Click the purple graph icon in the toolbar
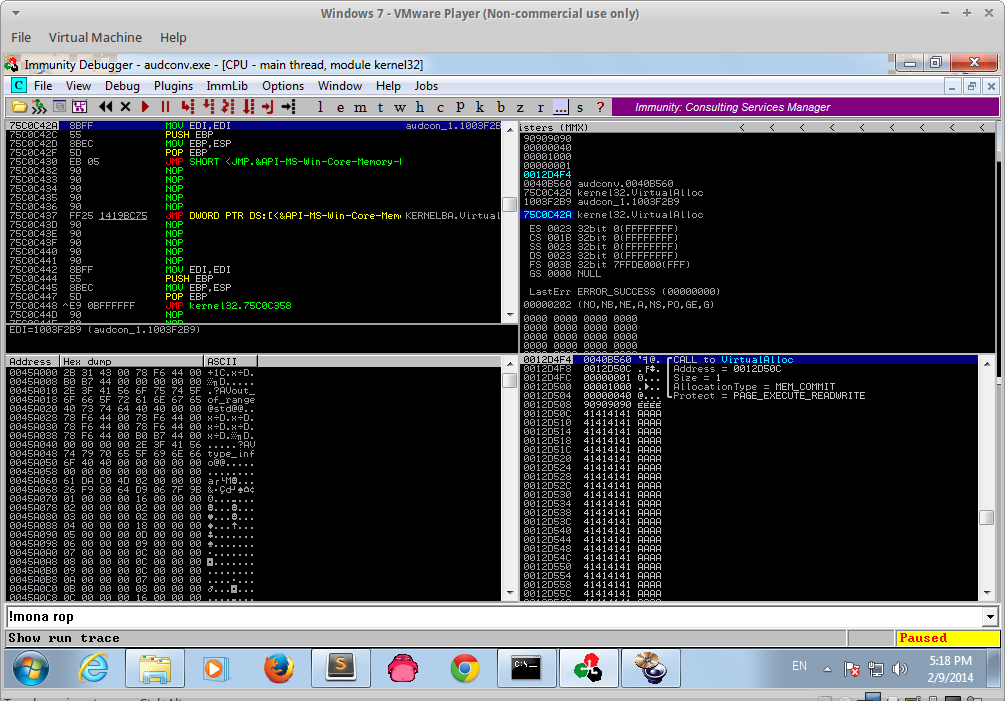 [x=79, y=107]
